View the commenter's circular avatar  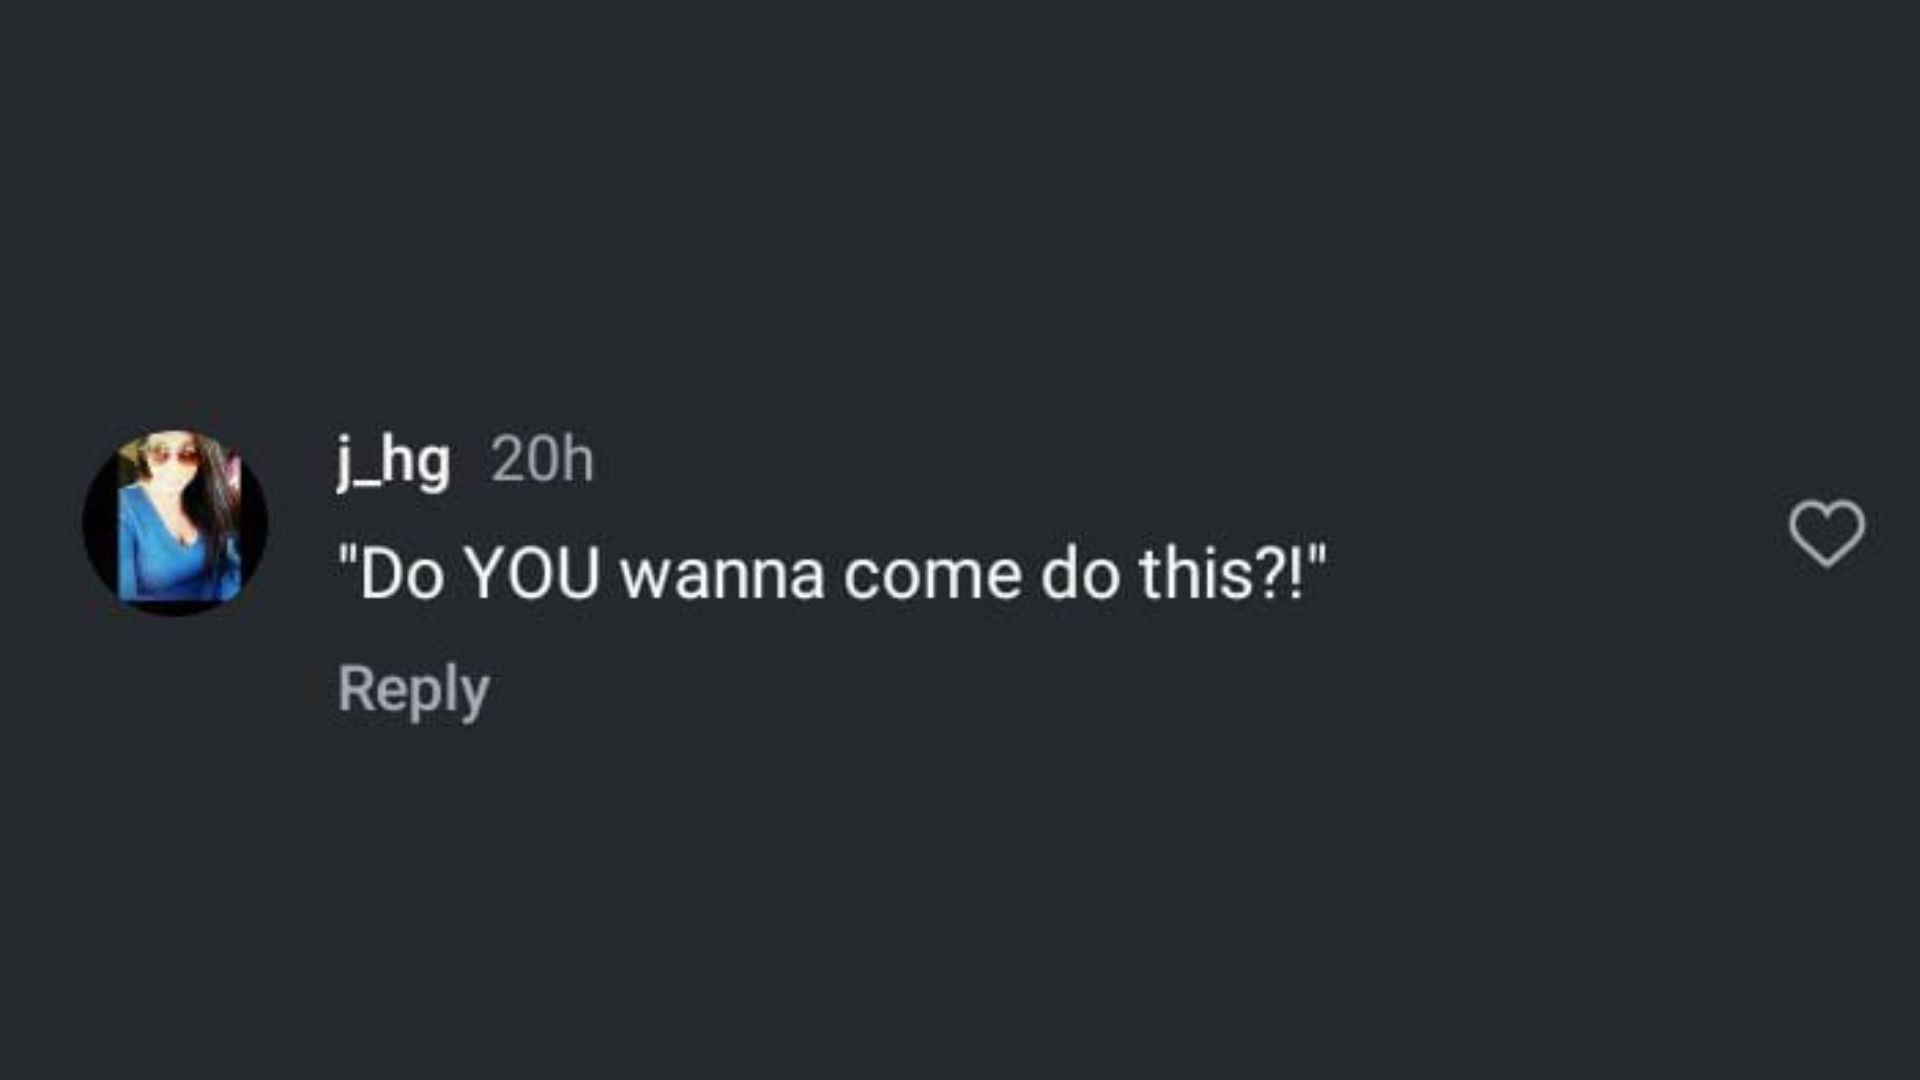click(x=175, y=523)
